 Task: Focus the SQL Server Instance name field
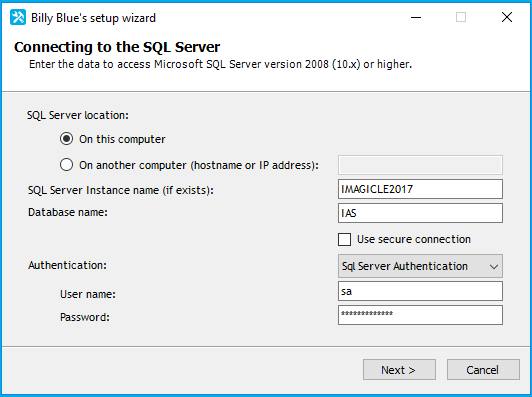(x=420, y=189)
